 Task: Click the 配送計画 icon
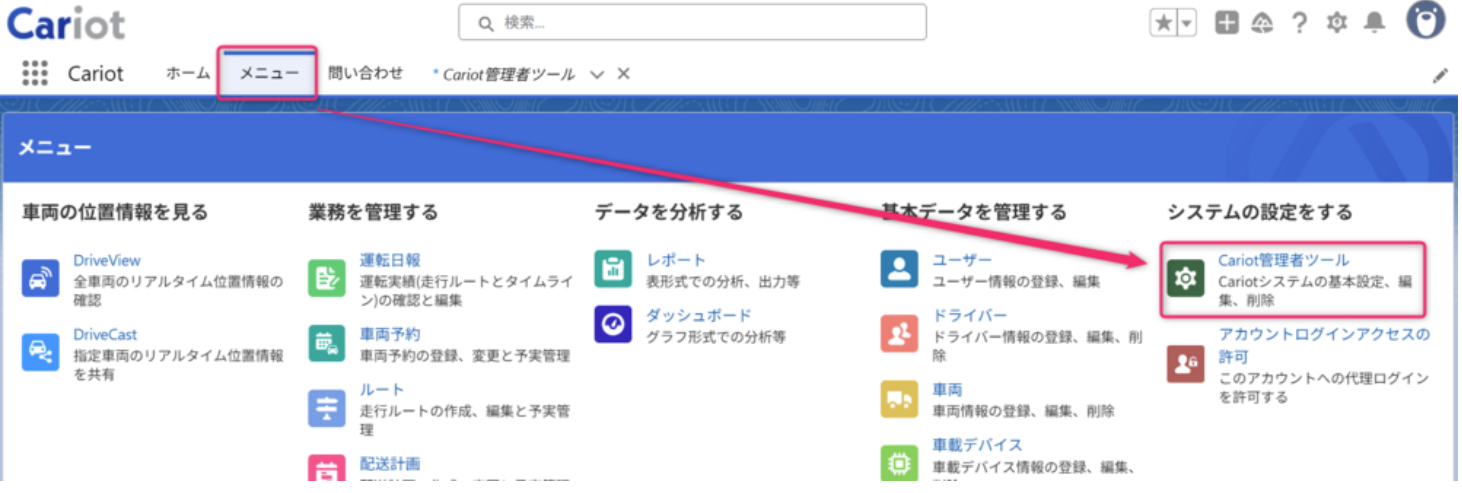coord(327,469)
